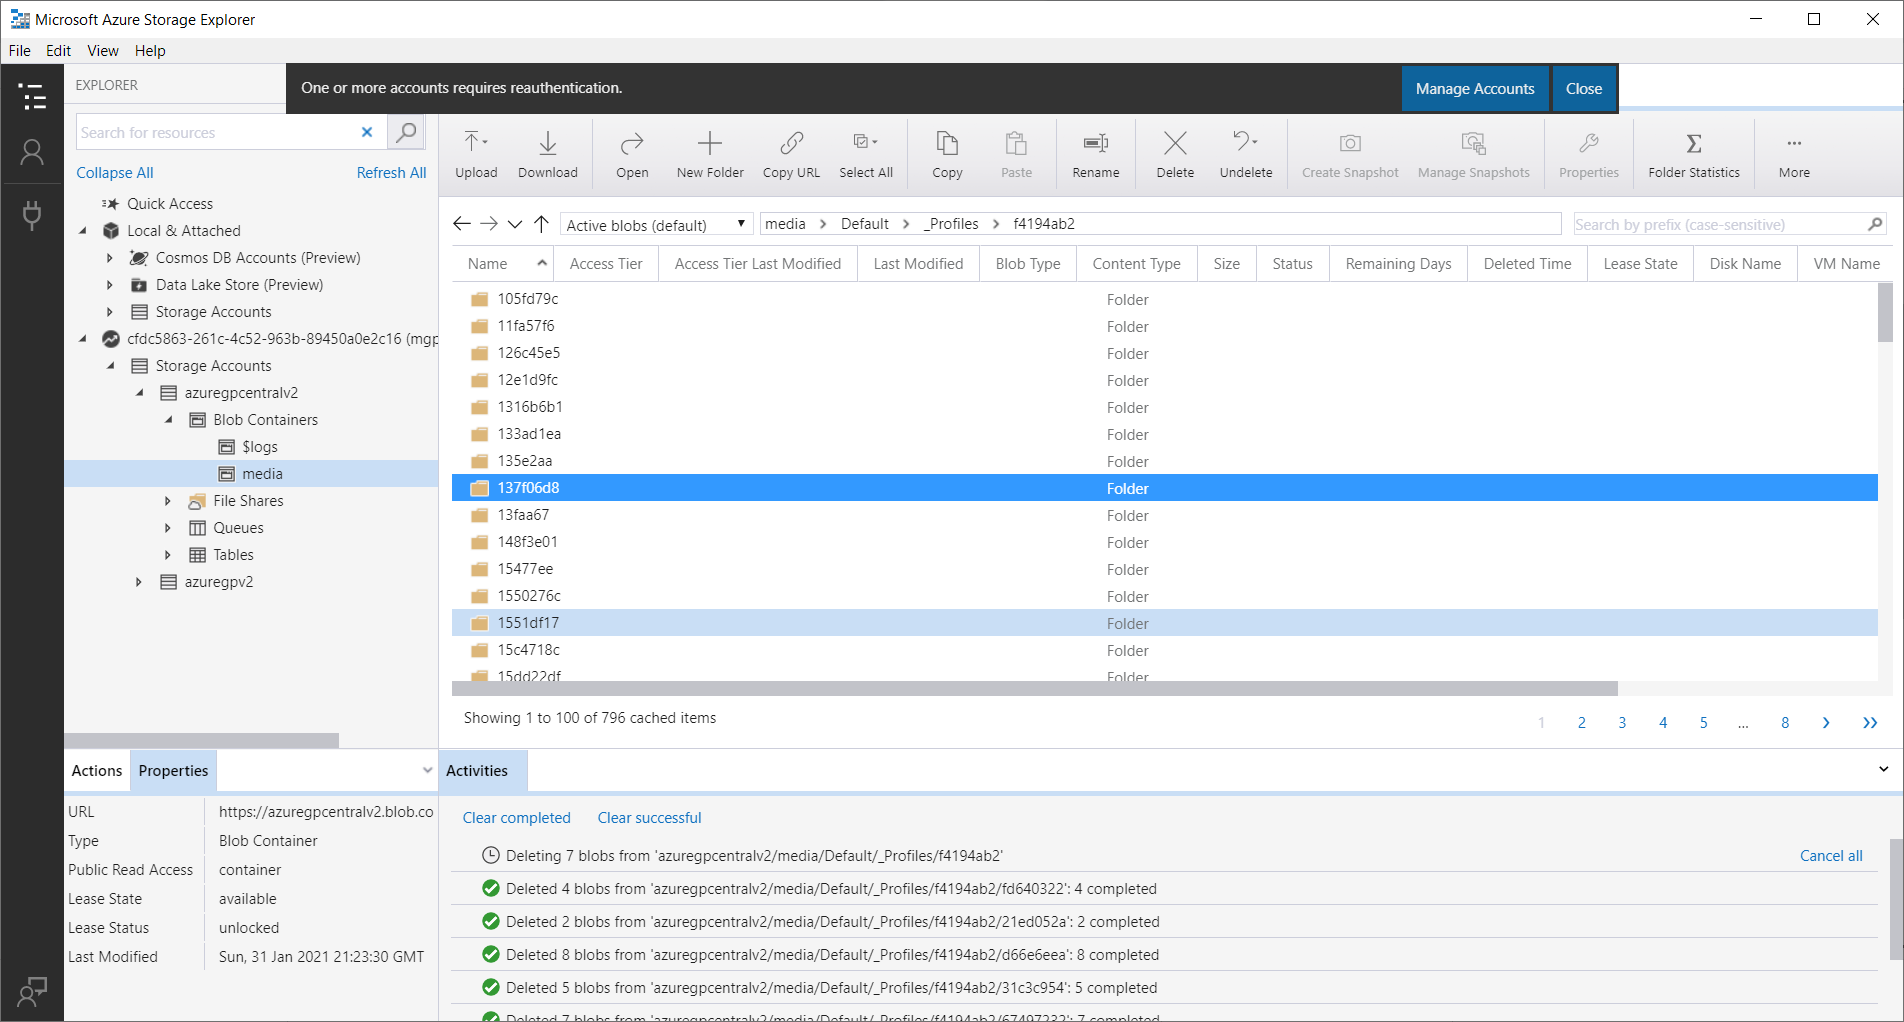Open the Edit menu
The width and height of the screenshot is (1904, 1022).
[59, 51]
